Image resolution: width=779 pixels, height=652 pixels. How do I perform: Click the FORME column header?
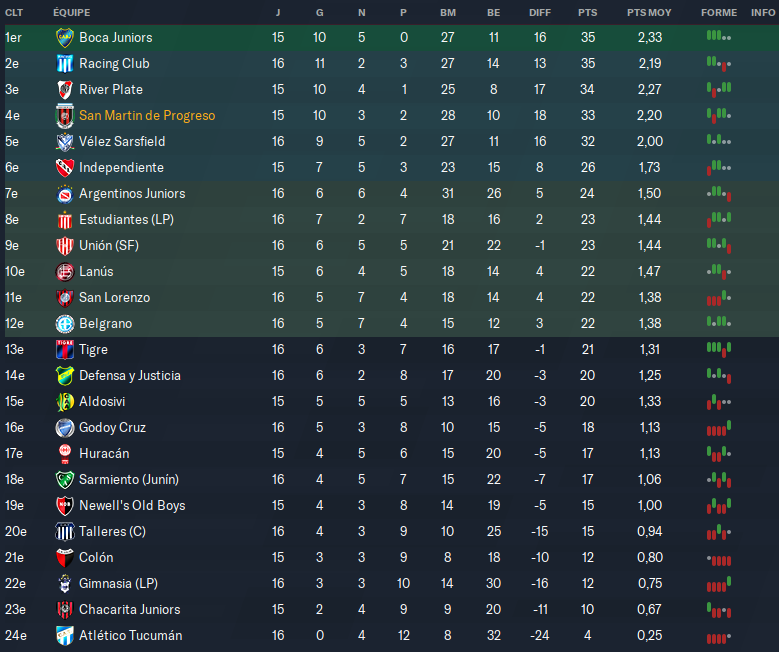(x=719, y=12)
